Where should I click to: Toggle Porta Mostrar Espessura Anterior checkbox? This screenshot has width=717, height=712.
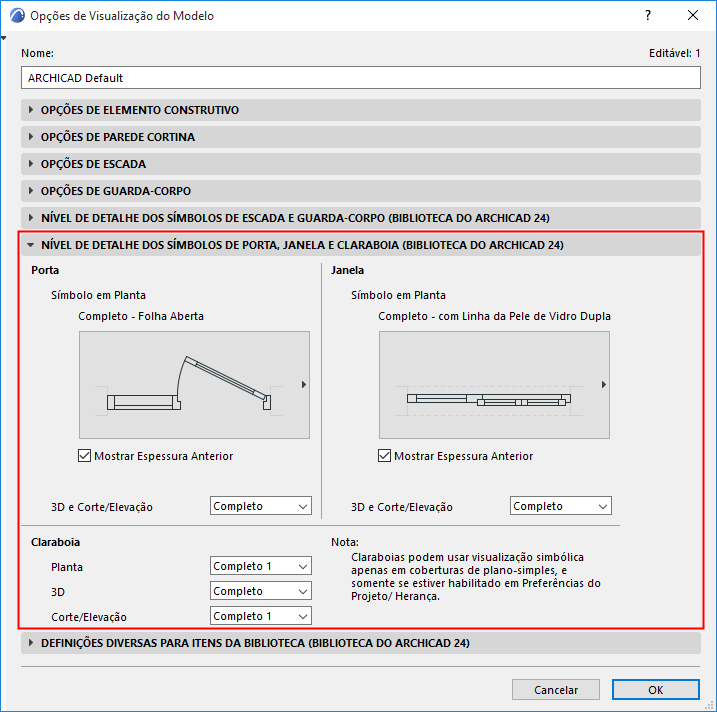(x=85, y=456)
